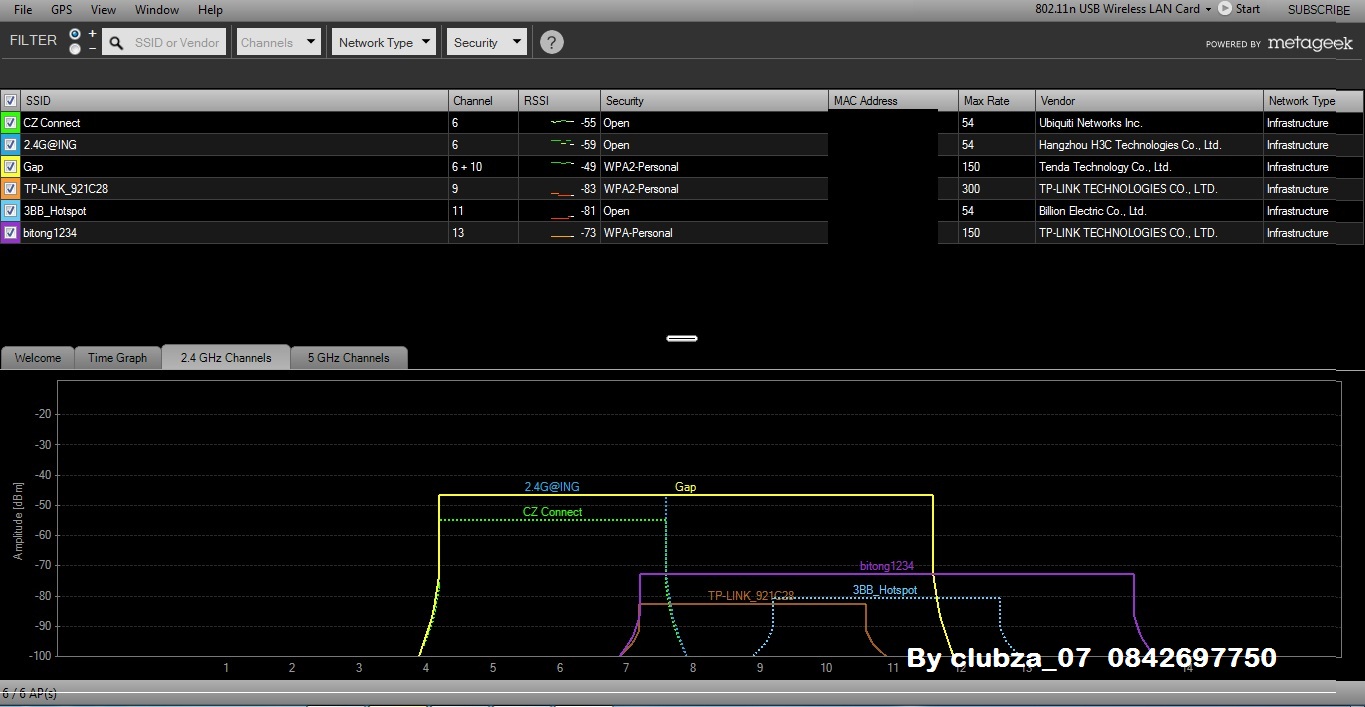Sort by the Network Type column header

(1313, 101)
